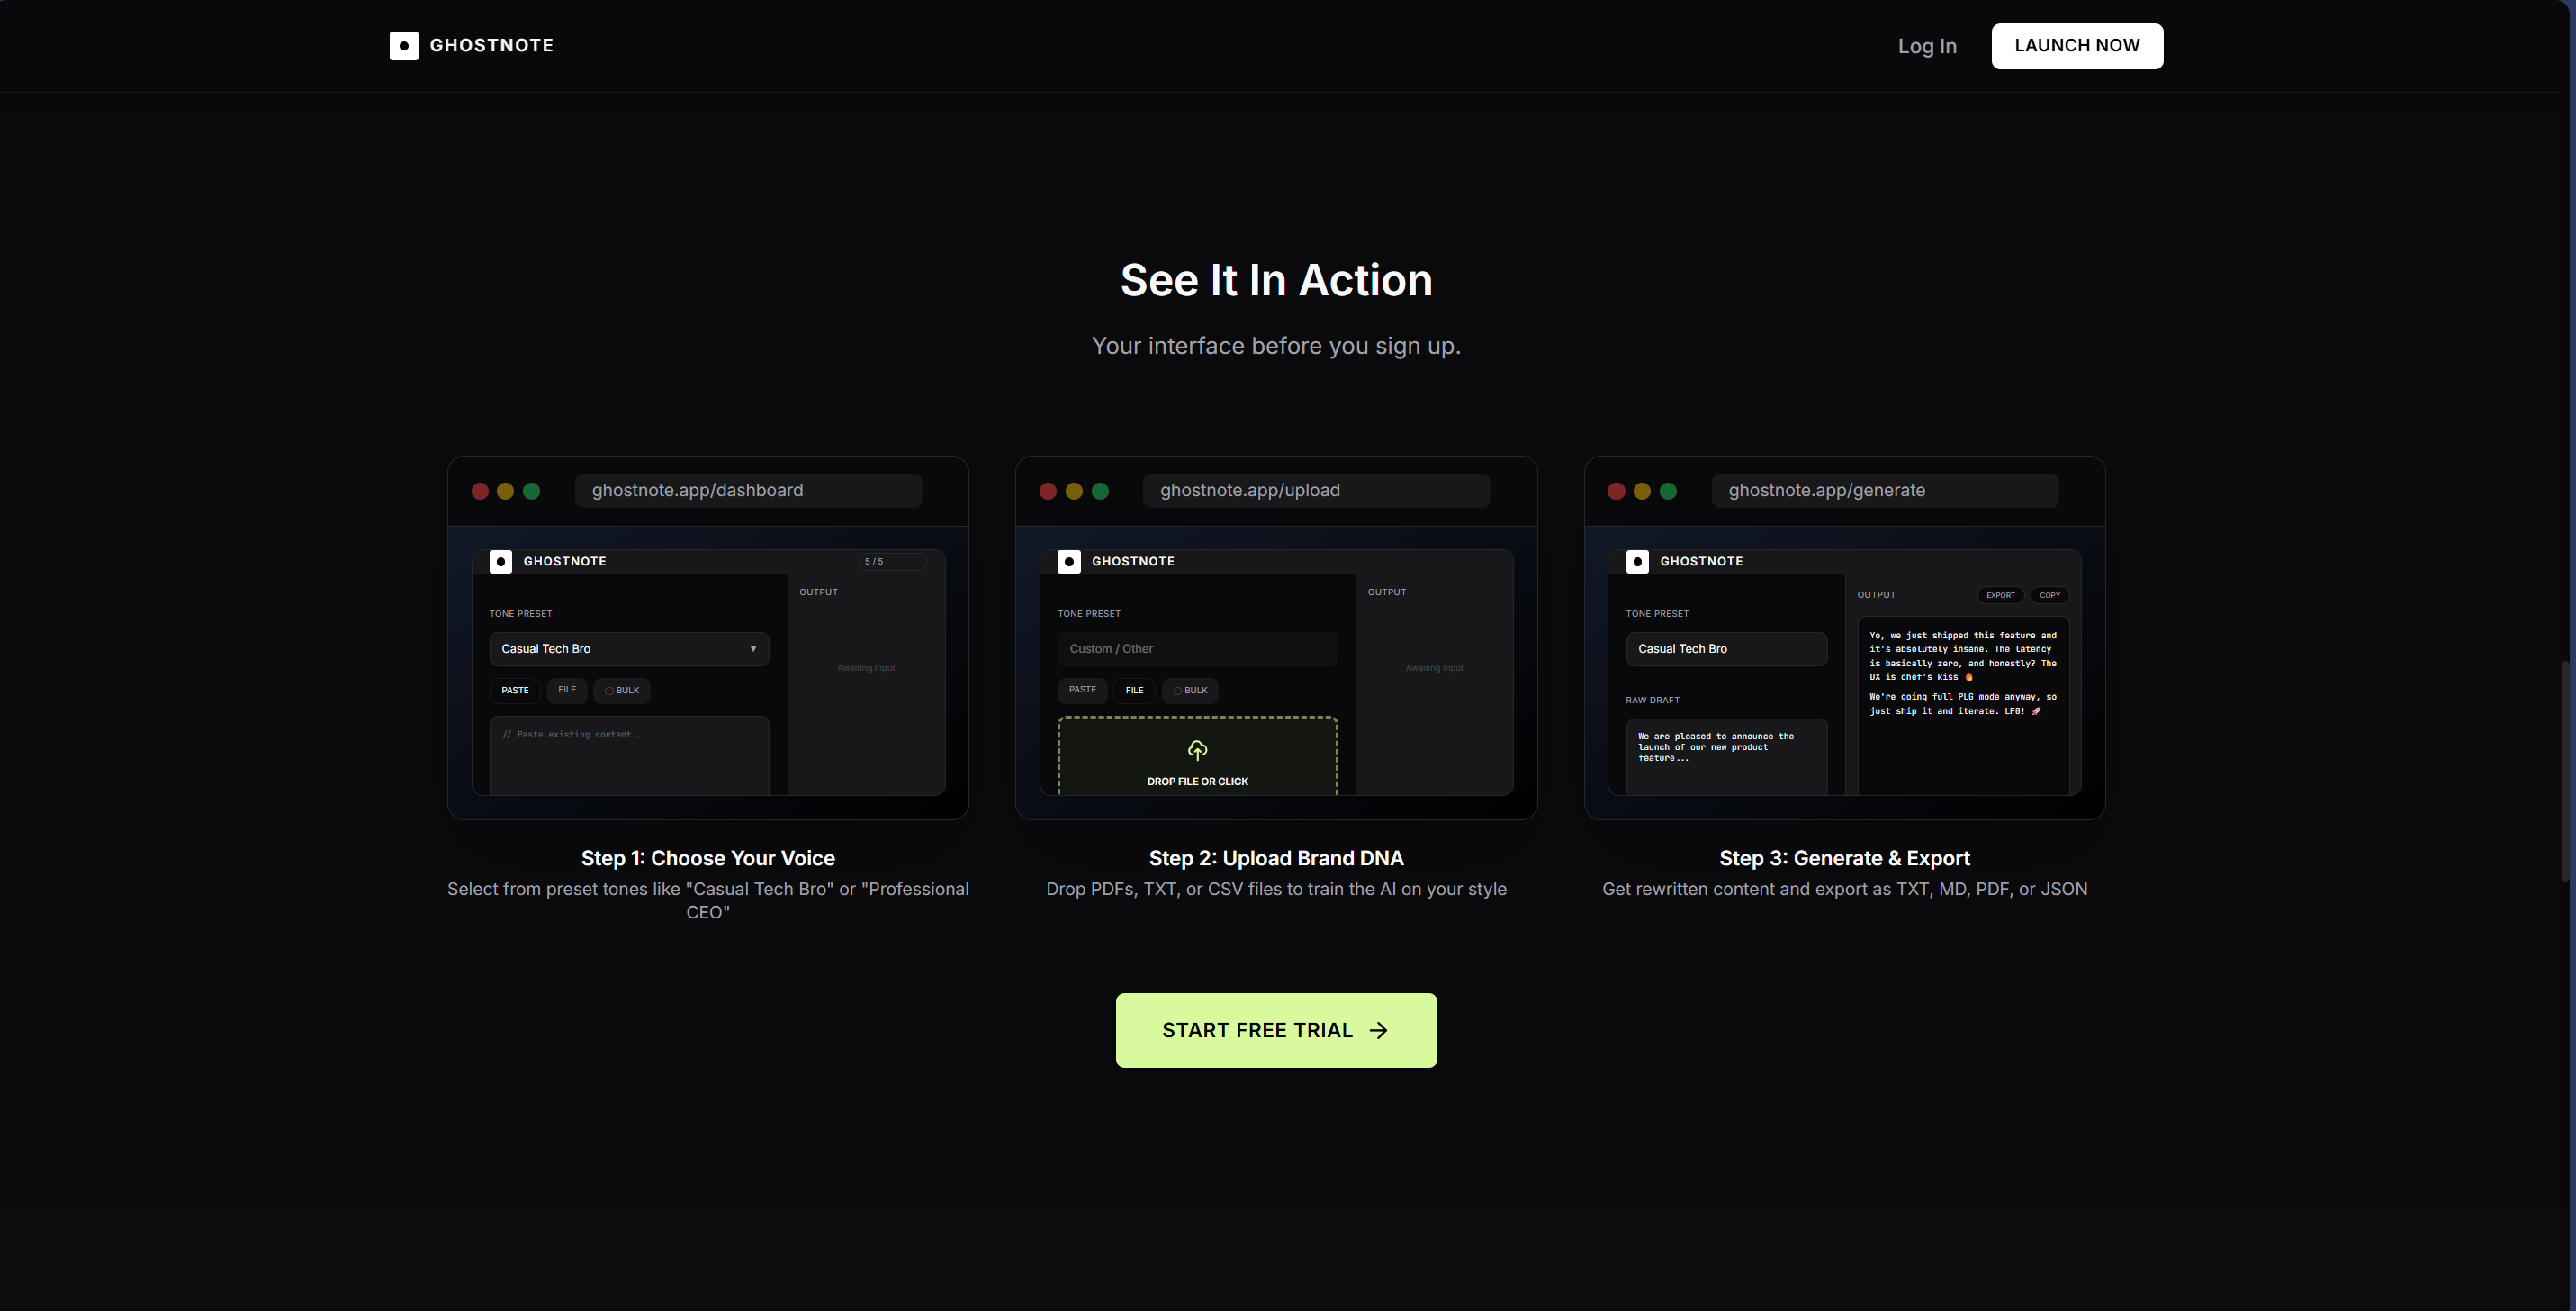
Task: Click the ghostnote.app/generate address bar
Action: point(1884,490)
